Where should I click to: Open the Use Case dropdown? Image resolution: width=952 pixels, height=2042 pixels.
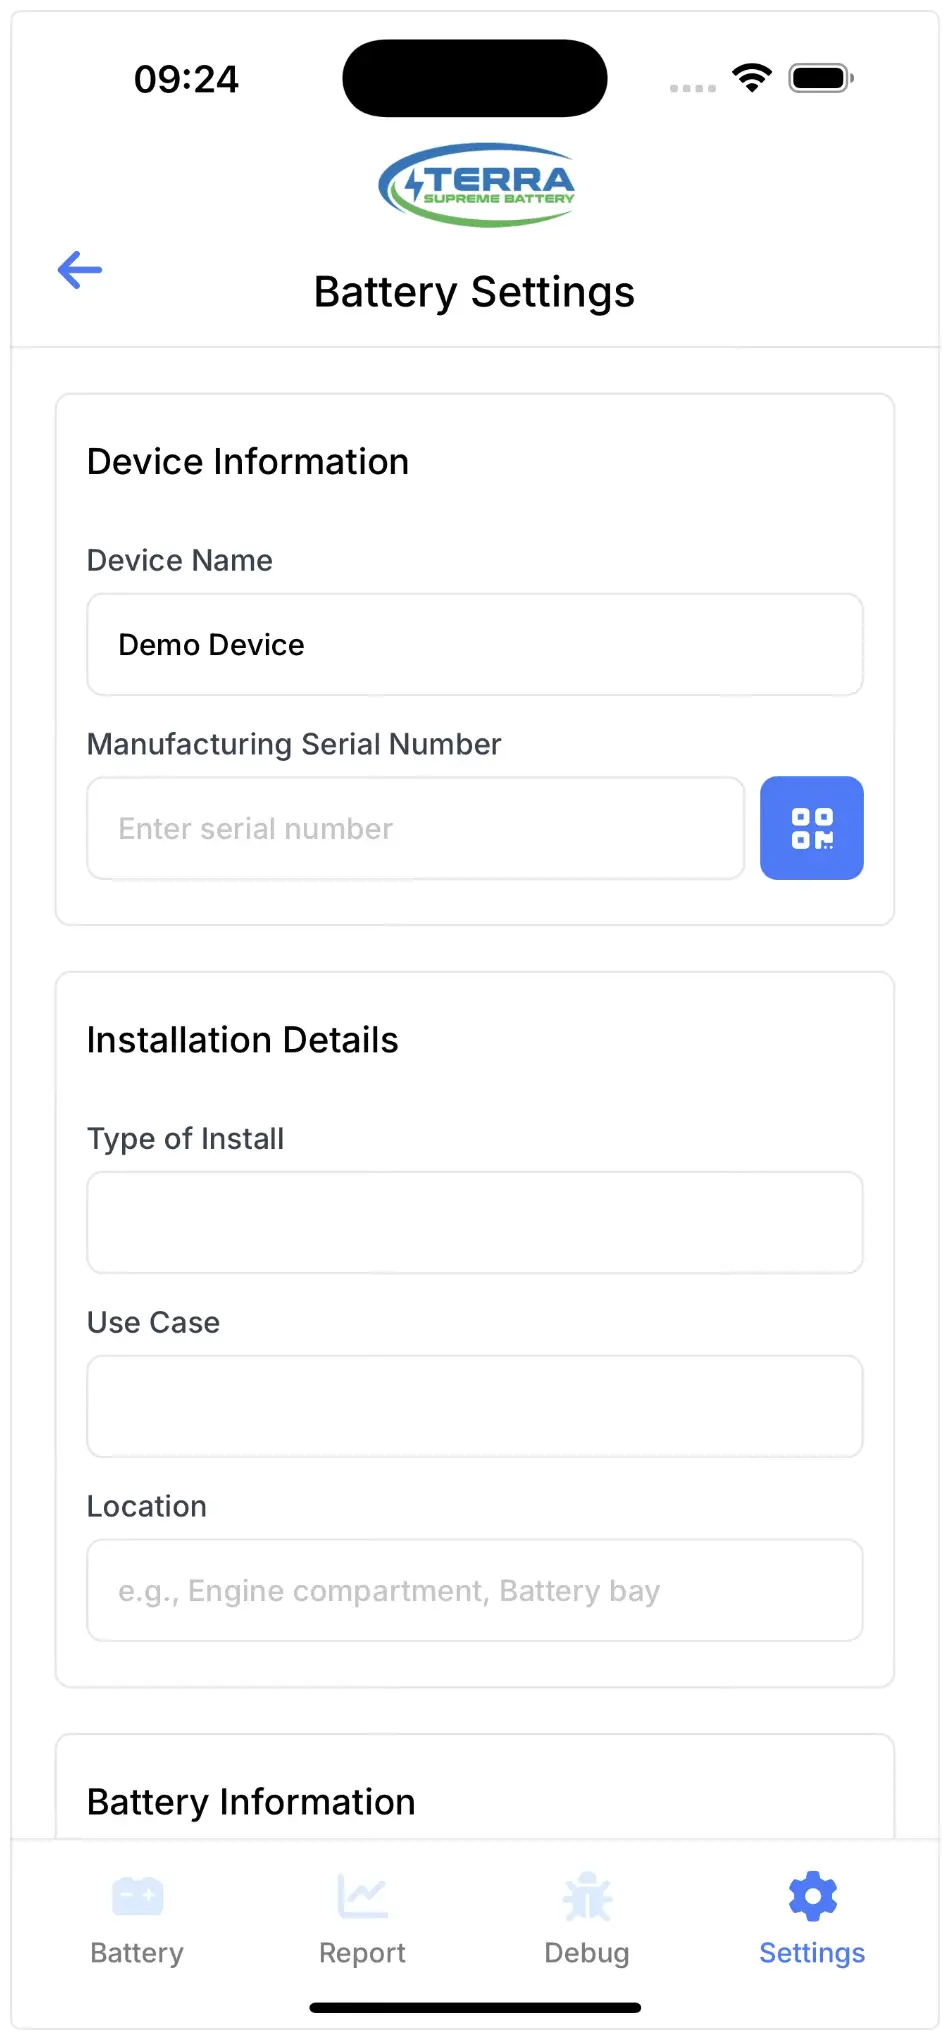point(475,1406)
